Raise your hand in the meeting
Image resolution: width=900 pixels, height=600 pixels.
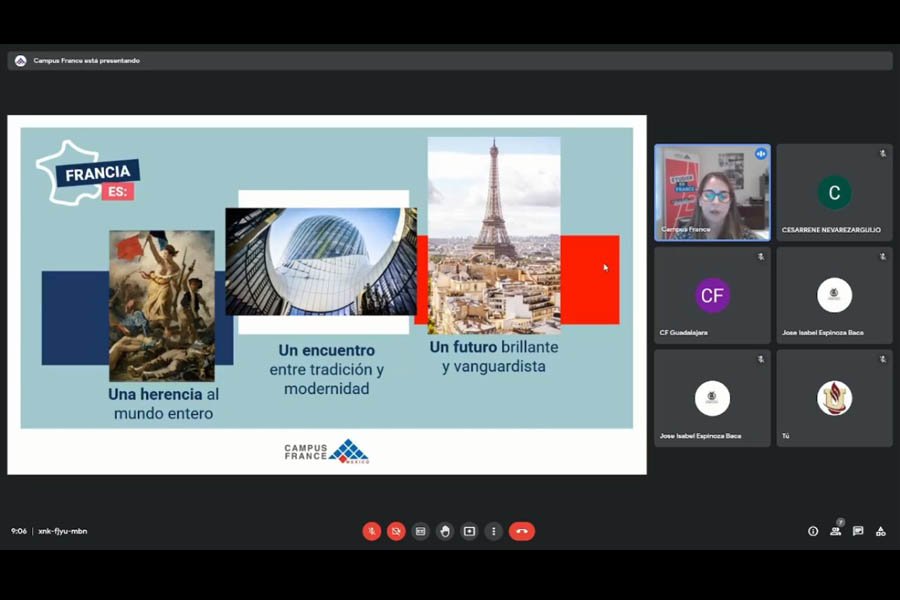point(445,531)
